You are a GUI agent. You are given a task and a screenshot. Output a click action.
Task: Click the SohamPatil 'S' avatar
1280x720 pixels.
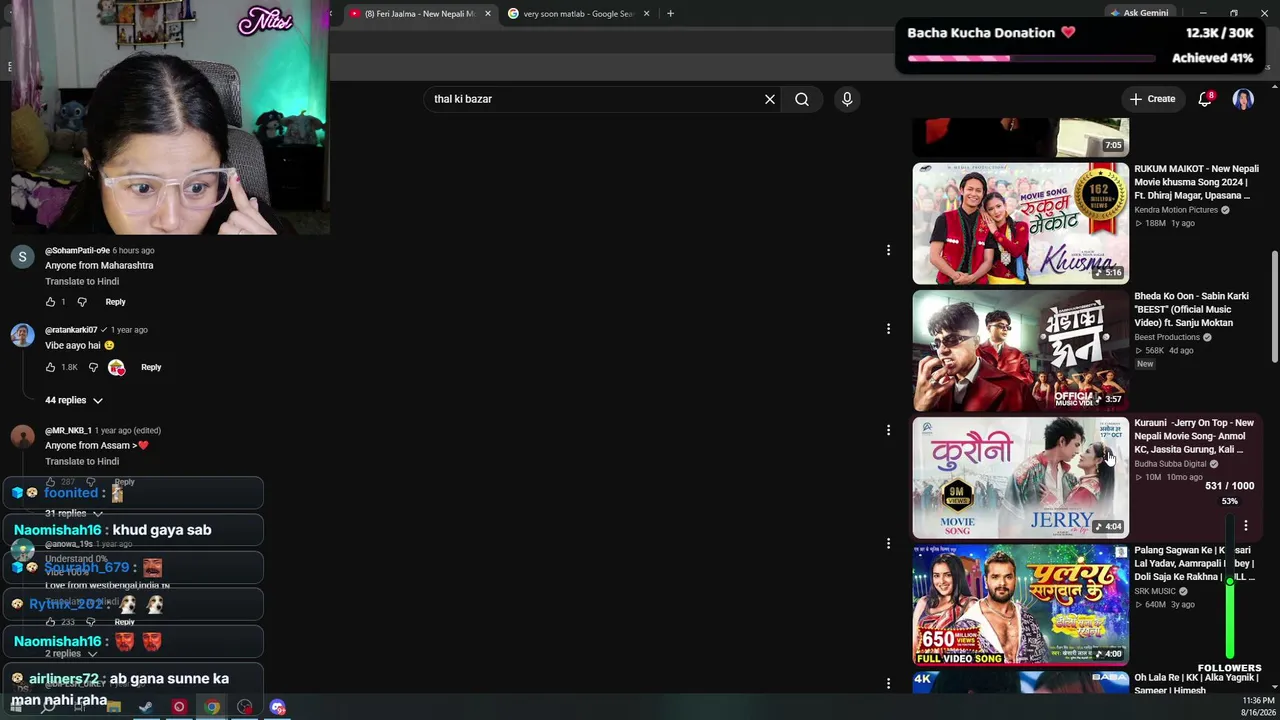23,257
